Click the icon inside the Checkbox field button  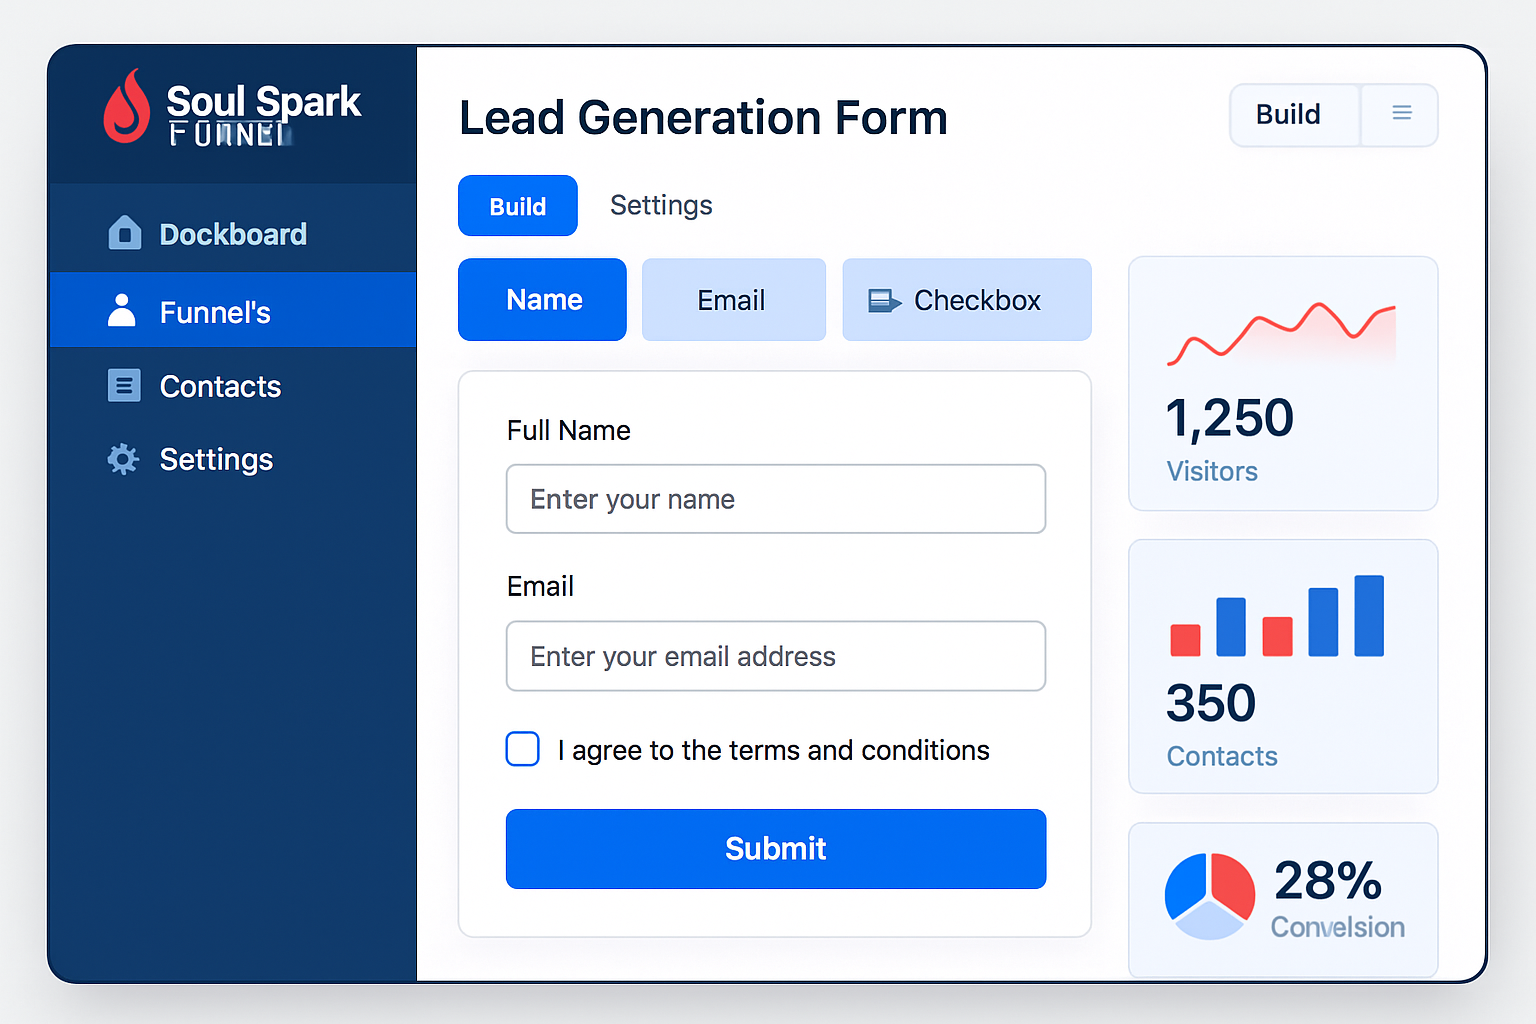tap(884, 300)
